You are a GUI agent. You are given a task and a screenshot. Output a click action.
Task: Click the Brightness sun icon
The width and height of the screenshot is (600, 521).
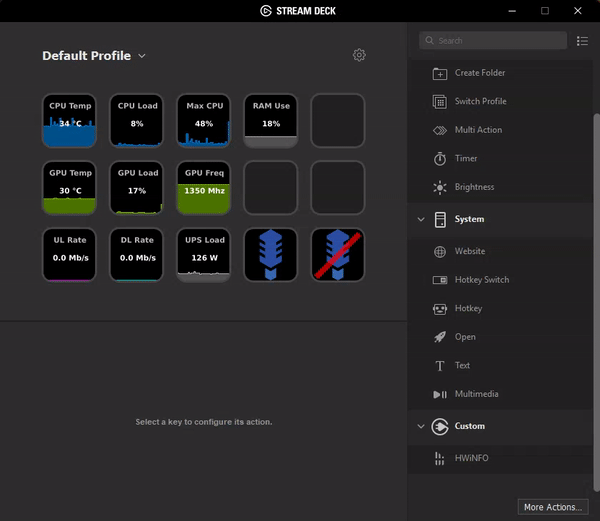coord(440,187)
